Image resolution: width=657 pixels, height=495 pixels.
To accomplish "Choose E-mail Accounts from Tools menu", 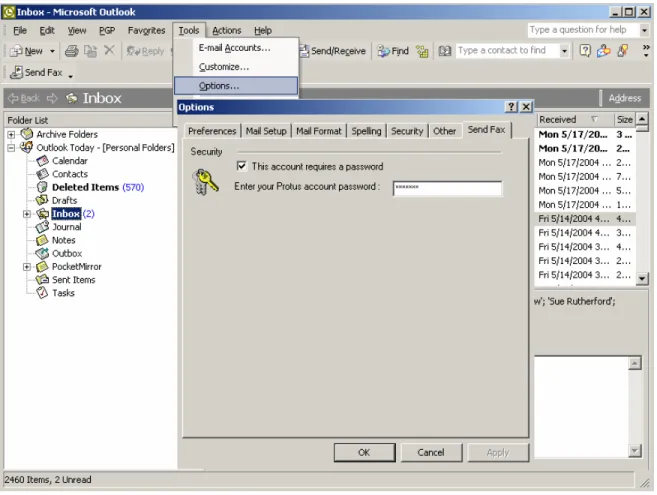I will (x=235, y=48).
